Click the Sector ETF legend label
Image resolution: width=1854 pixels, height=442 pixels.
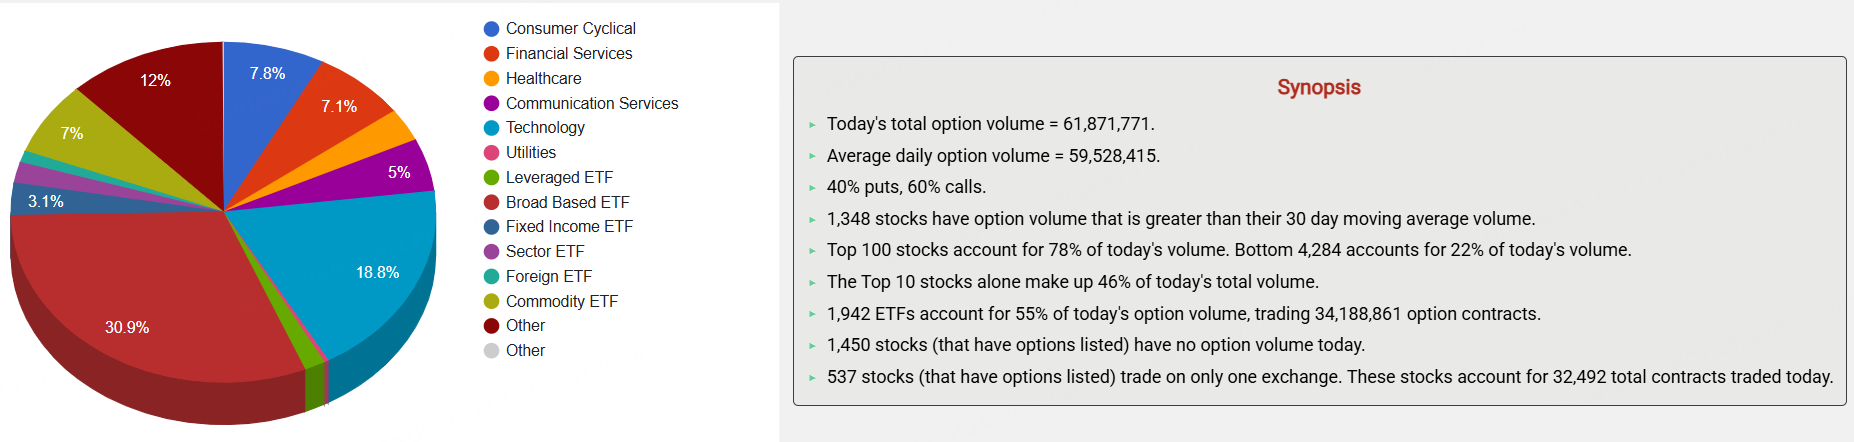click(x=545, y=252)
